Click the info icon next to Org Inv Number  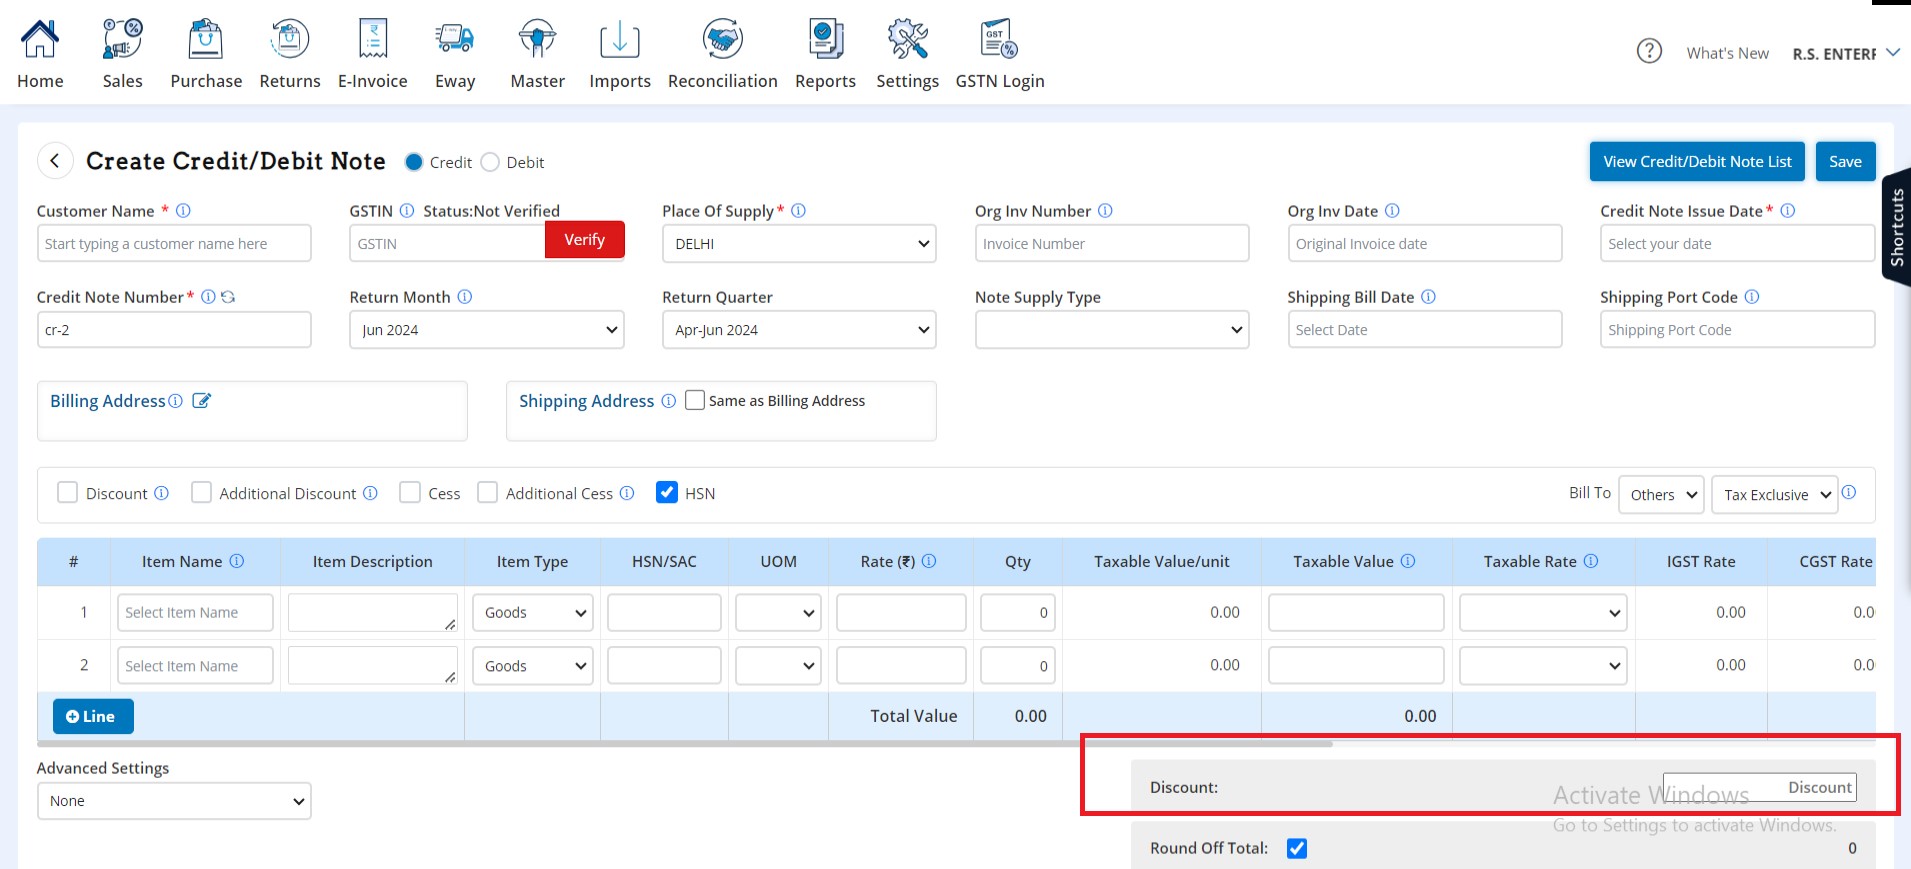(x=1105, y=211)
